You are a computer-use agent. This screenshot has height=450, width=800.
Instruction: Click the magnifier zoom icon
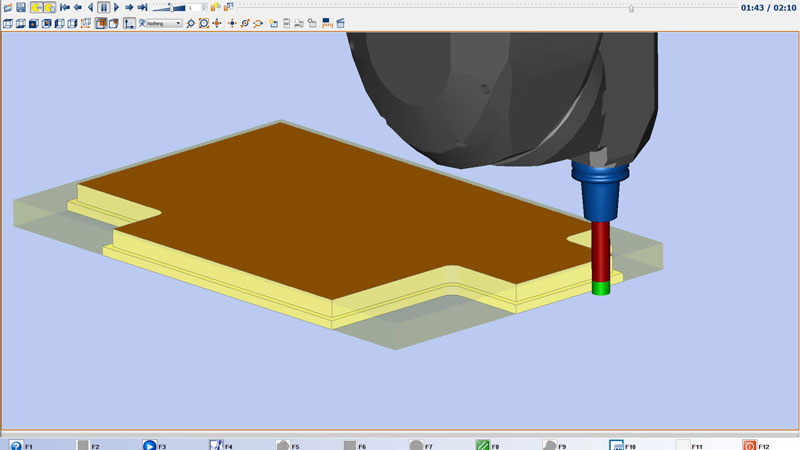click(x=190, y=23)
